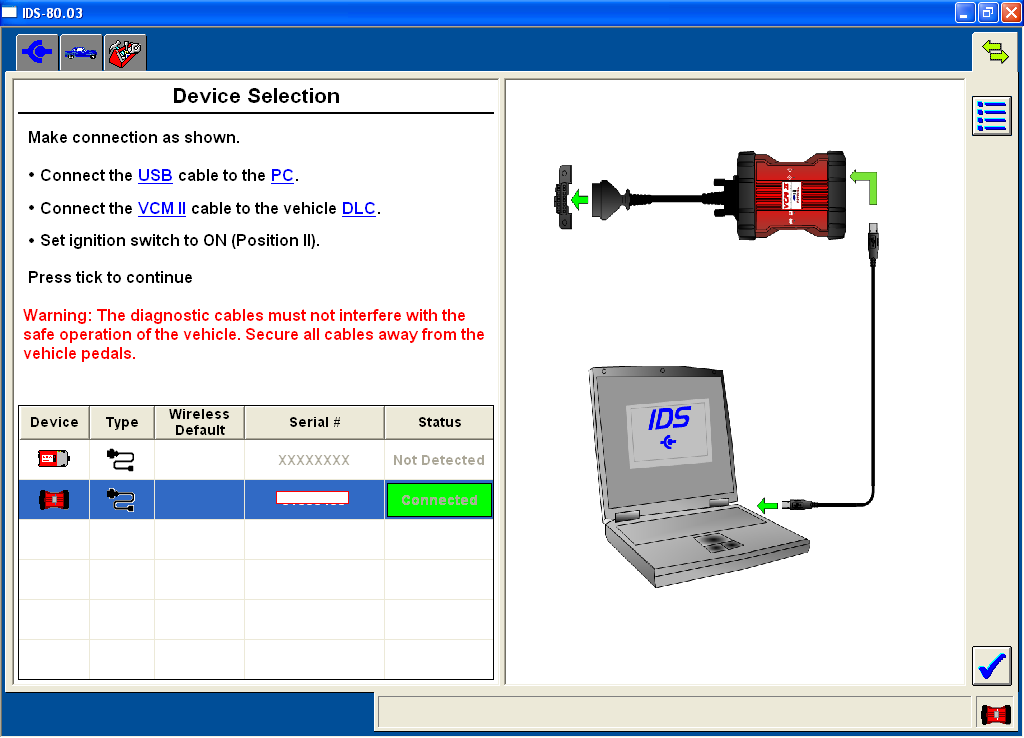Open the blue list menu icon
The width and height of the screenshot is (1024, 738).
coord(991,116)
